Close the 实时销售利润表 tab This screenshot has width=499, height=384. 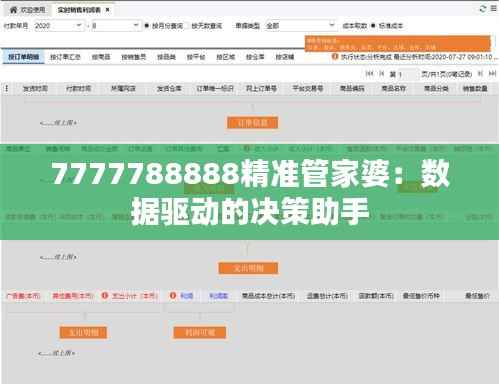pos(107,10)
